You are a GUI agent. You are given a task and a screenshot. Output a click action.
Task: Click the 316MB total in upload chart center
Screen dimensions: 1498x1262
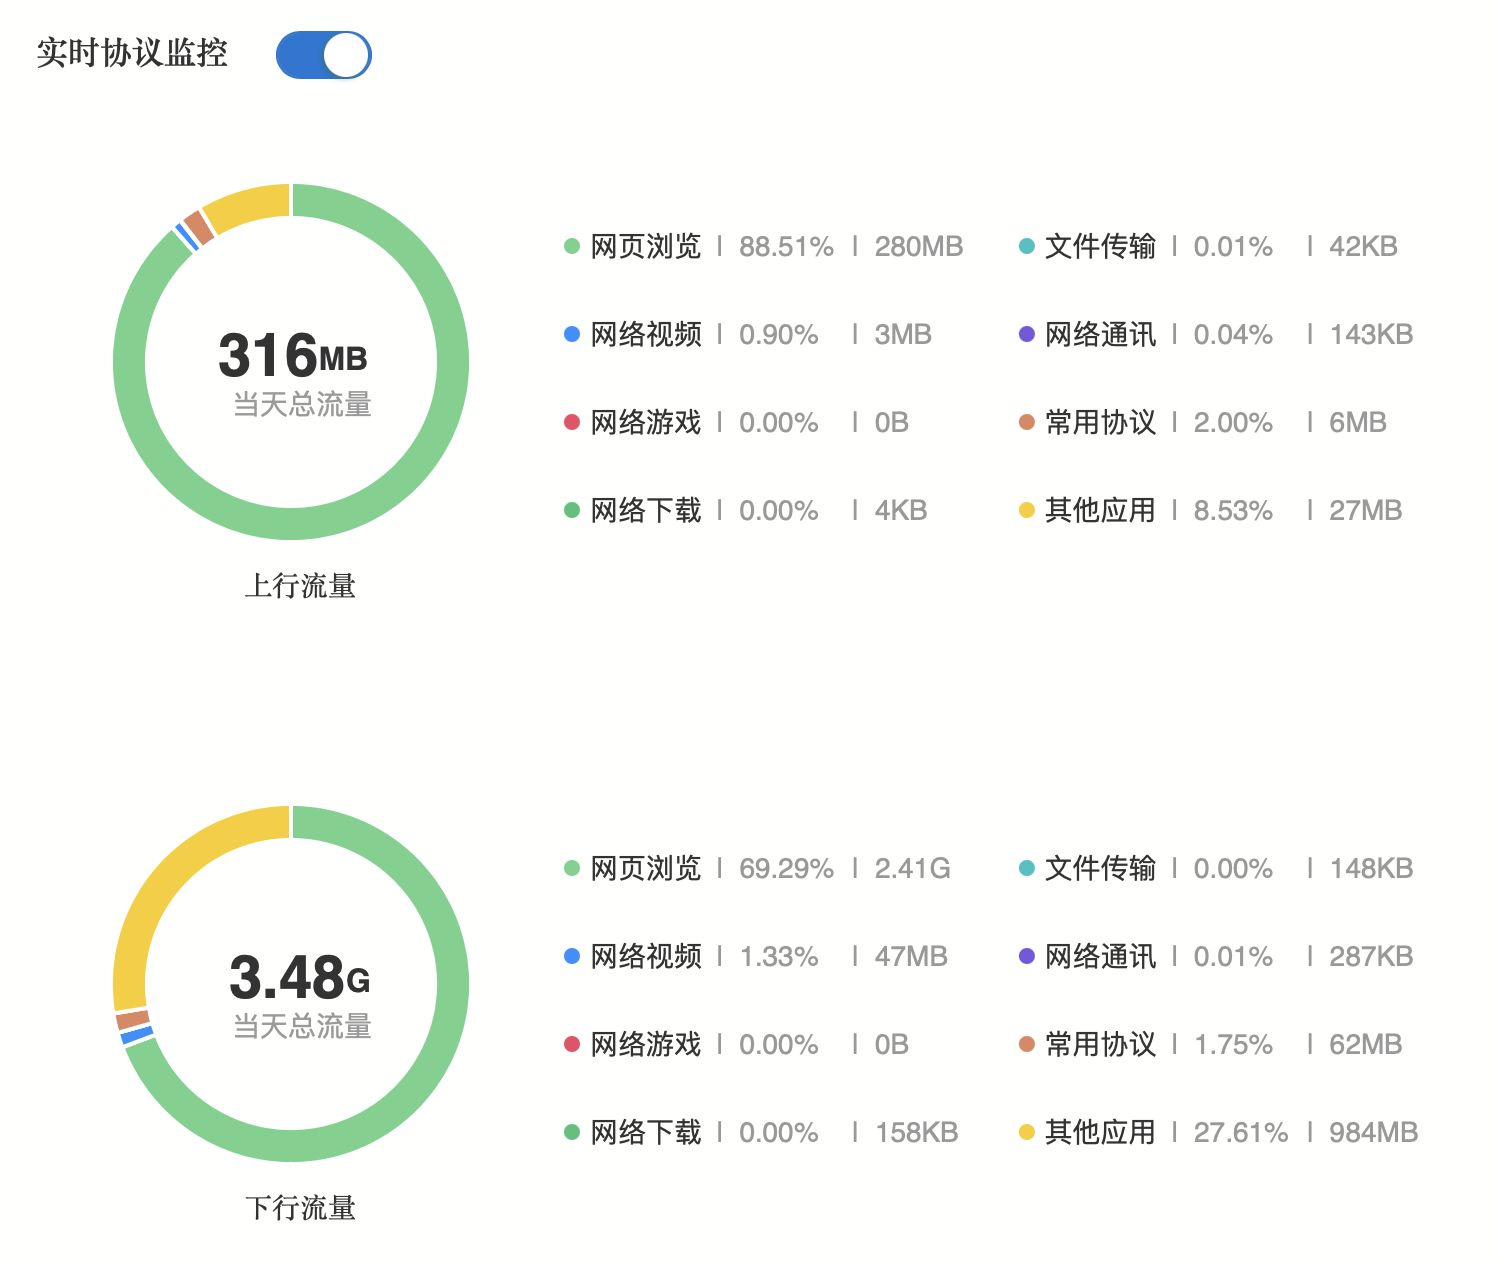(292, 356)
